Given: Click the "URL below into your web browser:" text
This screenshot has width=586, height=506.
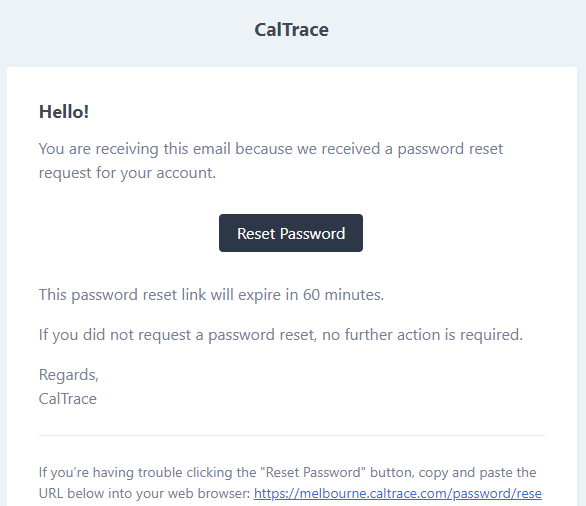Looking at the screenshot, I should 144,493.
